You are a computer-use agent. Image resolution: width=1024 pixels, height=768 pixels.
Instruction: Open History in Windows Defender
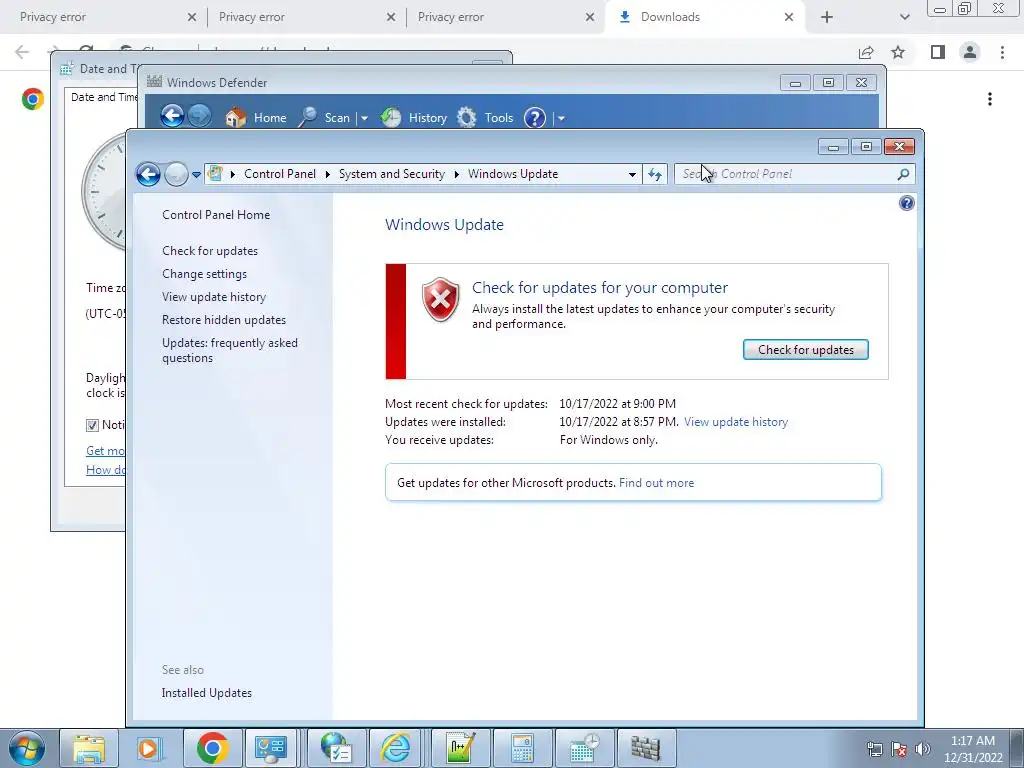pos(414,118)
